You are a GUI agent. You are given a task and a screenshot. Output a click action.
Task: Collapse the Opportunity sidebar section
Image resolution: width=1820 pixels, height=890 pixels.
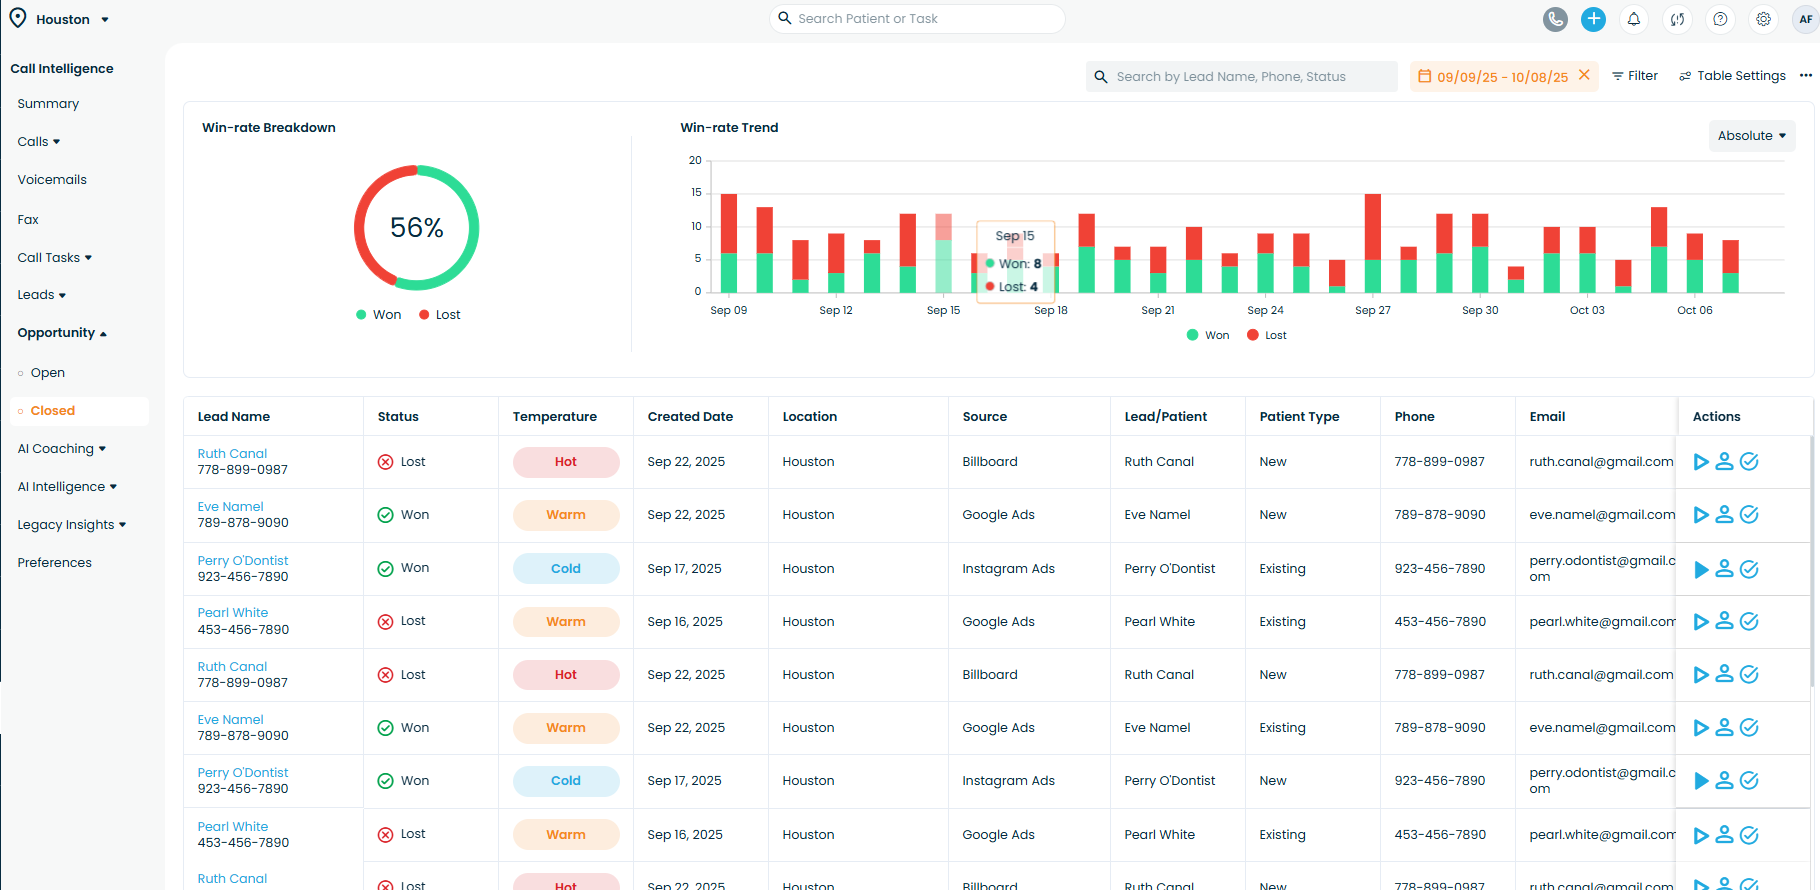point(62,333)
